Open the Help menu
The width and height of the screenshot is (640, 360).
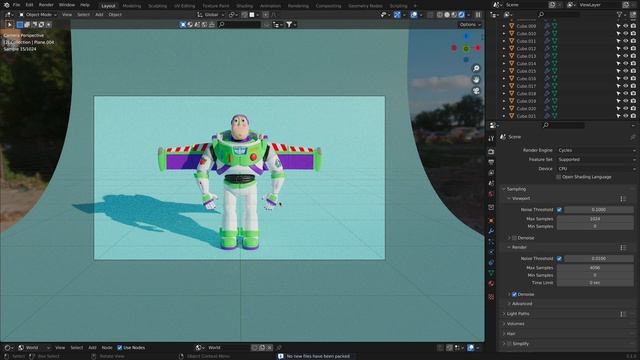[84, 5]
